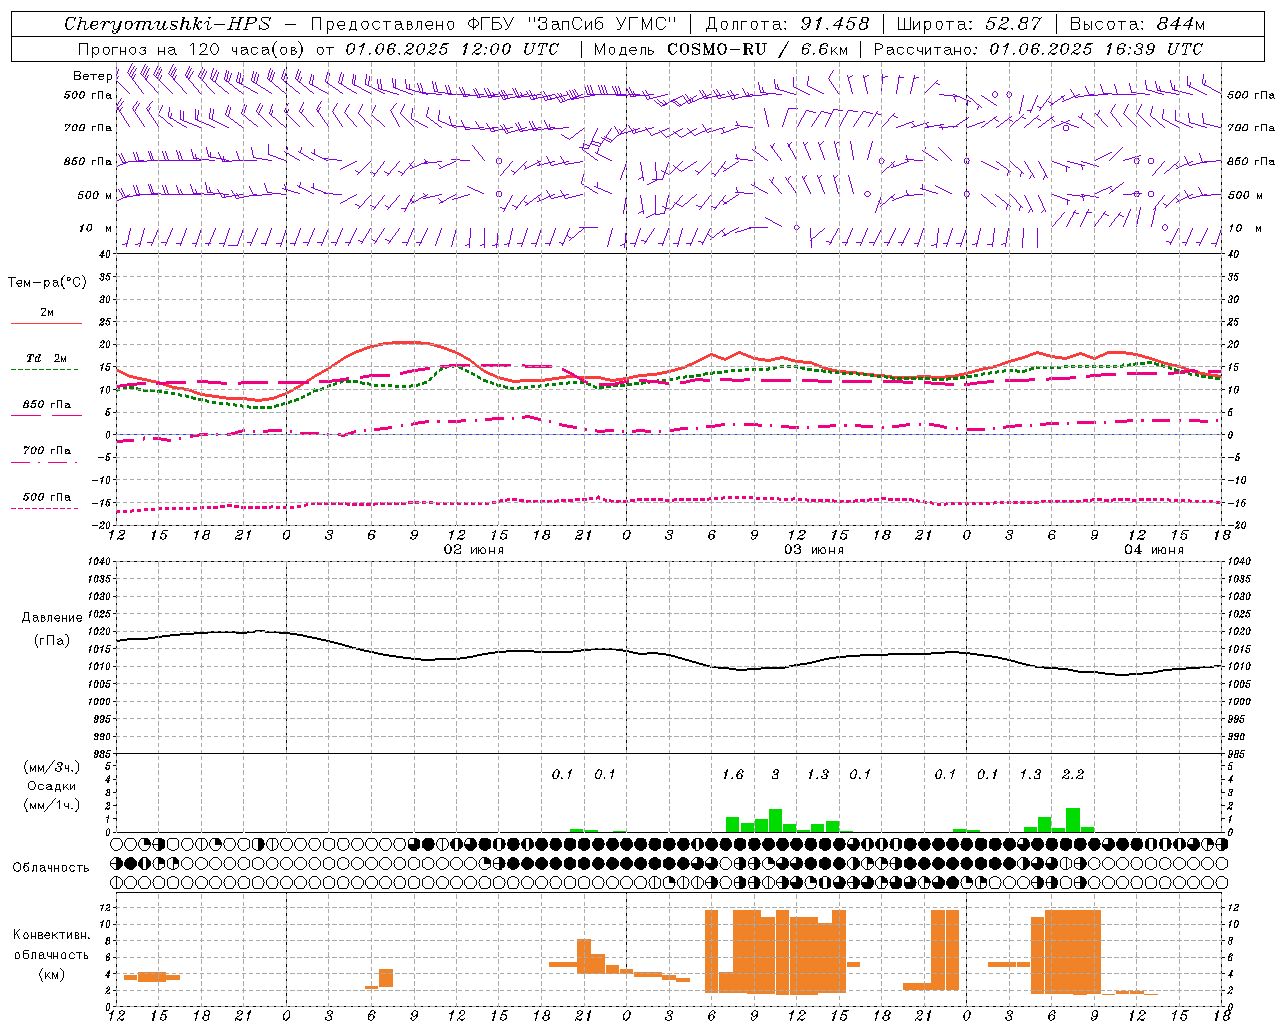
Task: Click the 700 гПа temperature legend entry
Action: tap(47, 451)
